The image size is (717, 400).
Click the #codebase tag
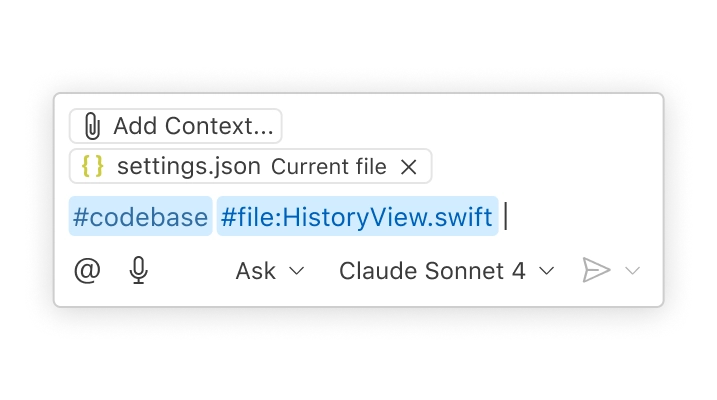140,217
